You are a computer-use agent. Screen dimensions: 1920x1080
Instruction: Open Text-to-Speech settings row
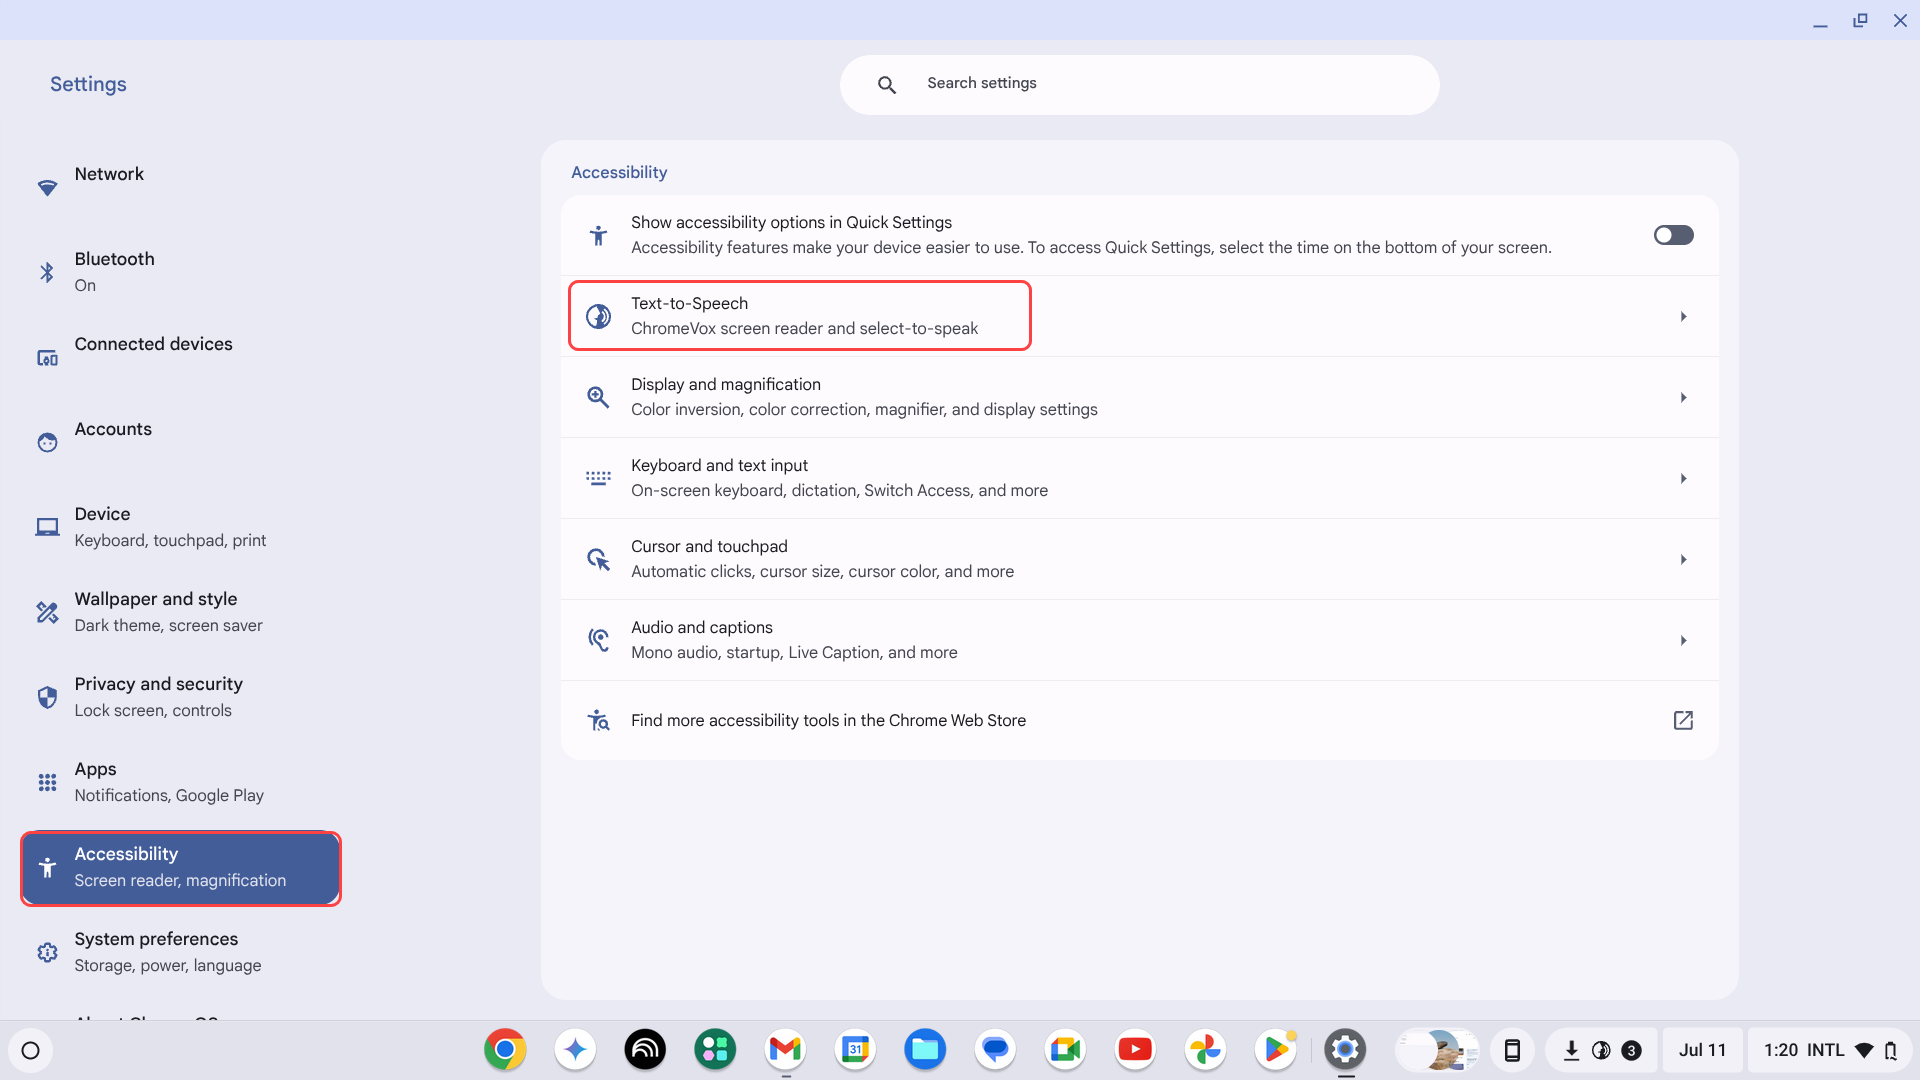coord(1139,316)
